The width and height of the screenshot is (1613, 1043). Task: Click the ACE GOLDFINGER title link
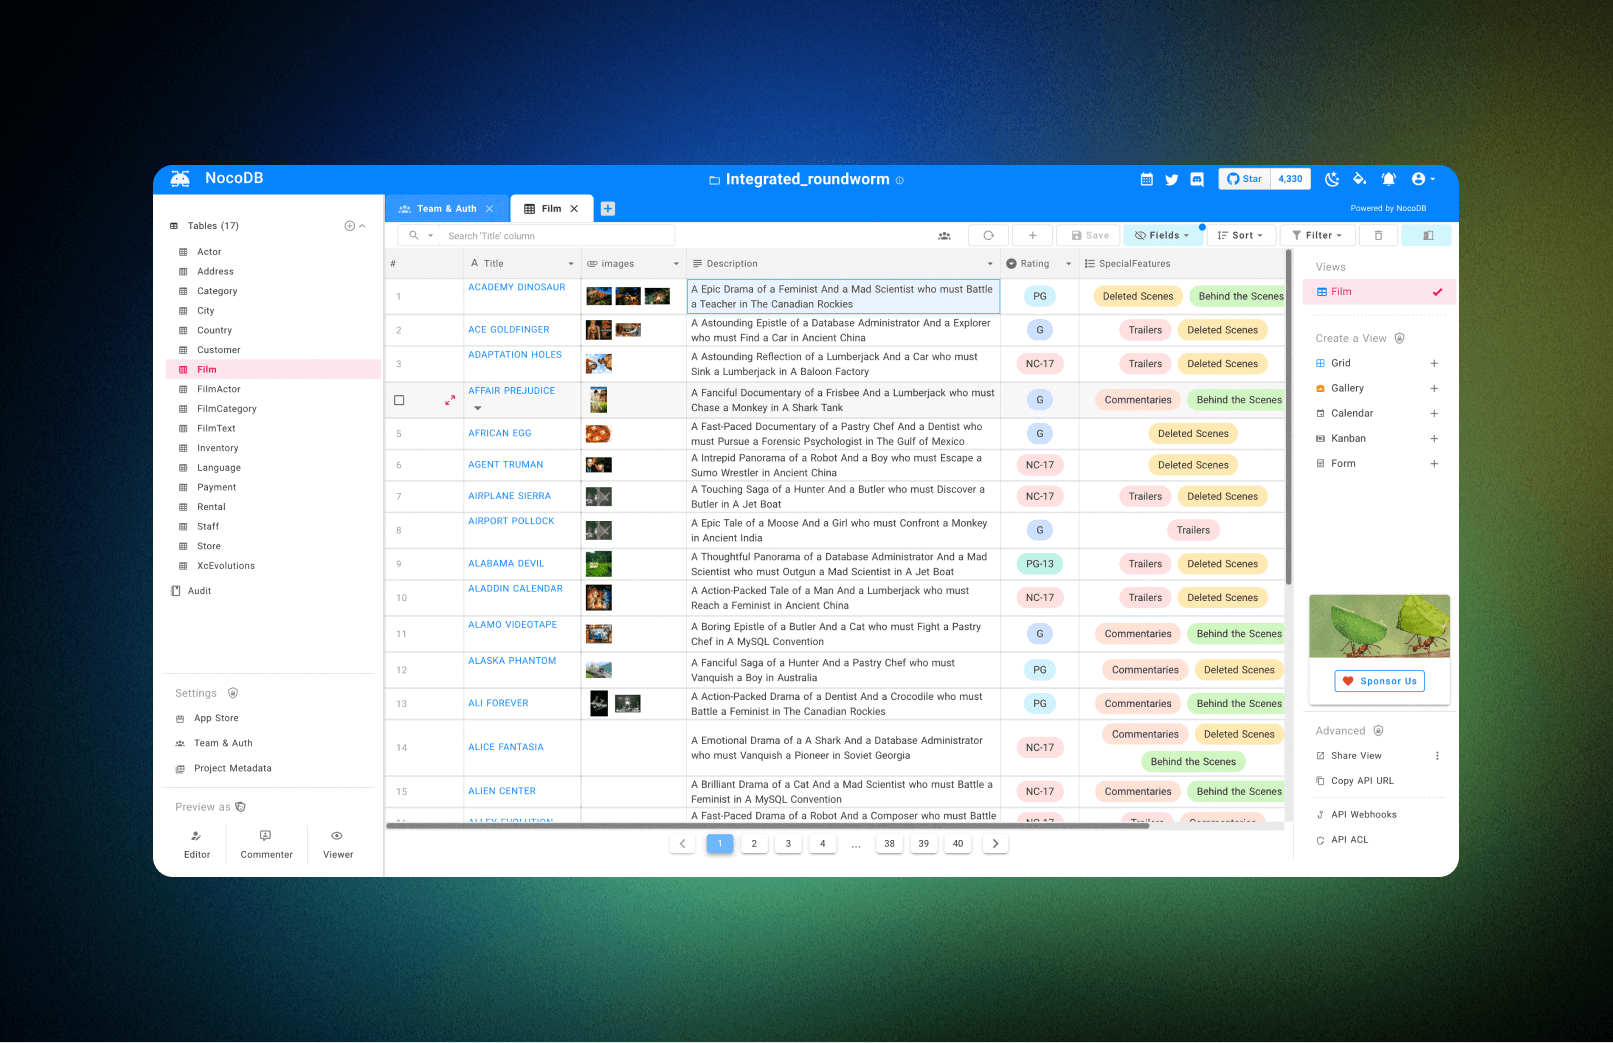pos(509,330)
